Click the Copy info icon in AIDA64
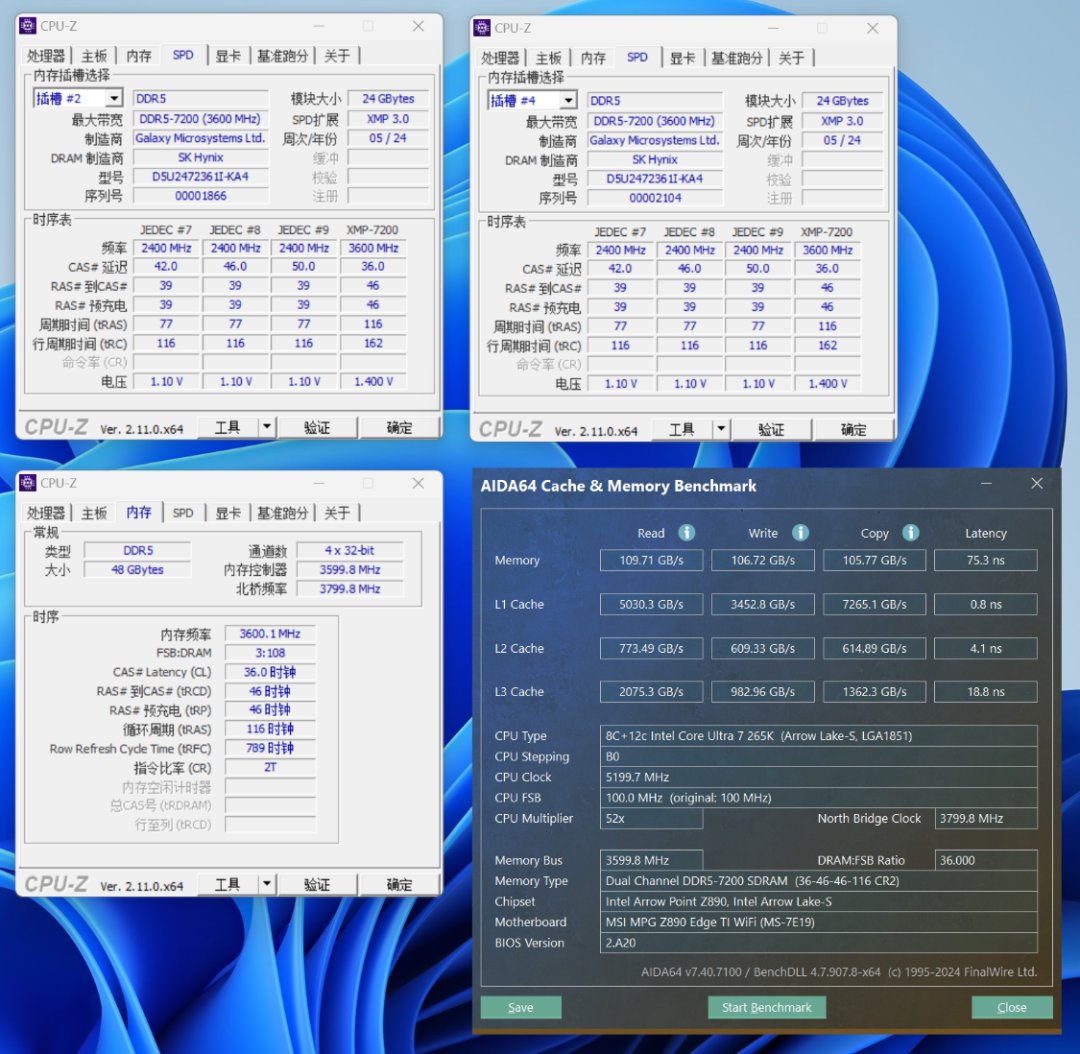Viewport: 1080px width, 1054px height. pyautogui.click(x=911, y=533)
